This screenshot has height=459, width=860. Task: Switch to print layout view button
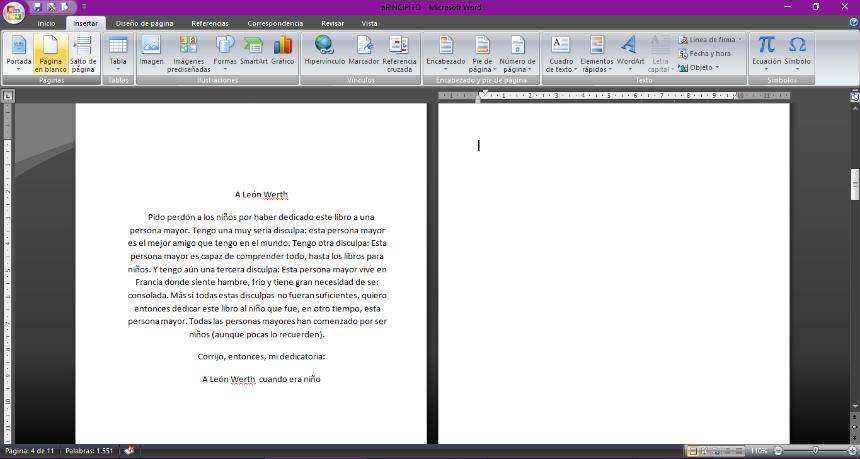tap(692, 451)
